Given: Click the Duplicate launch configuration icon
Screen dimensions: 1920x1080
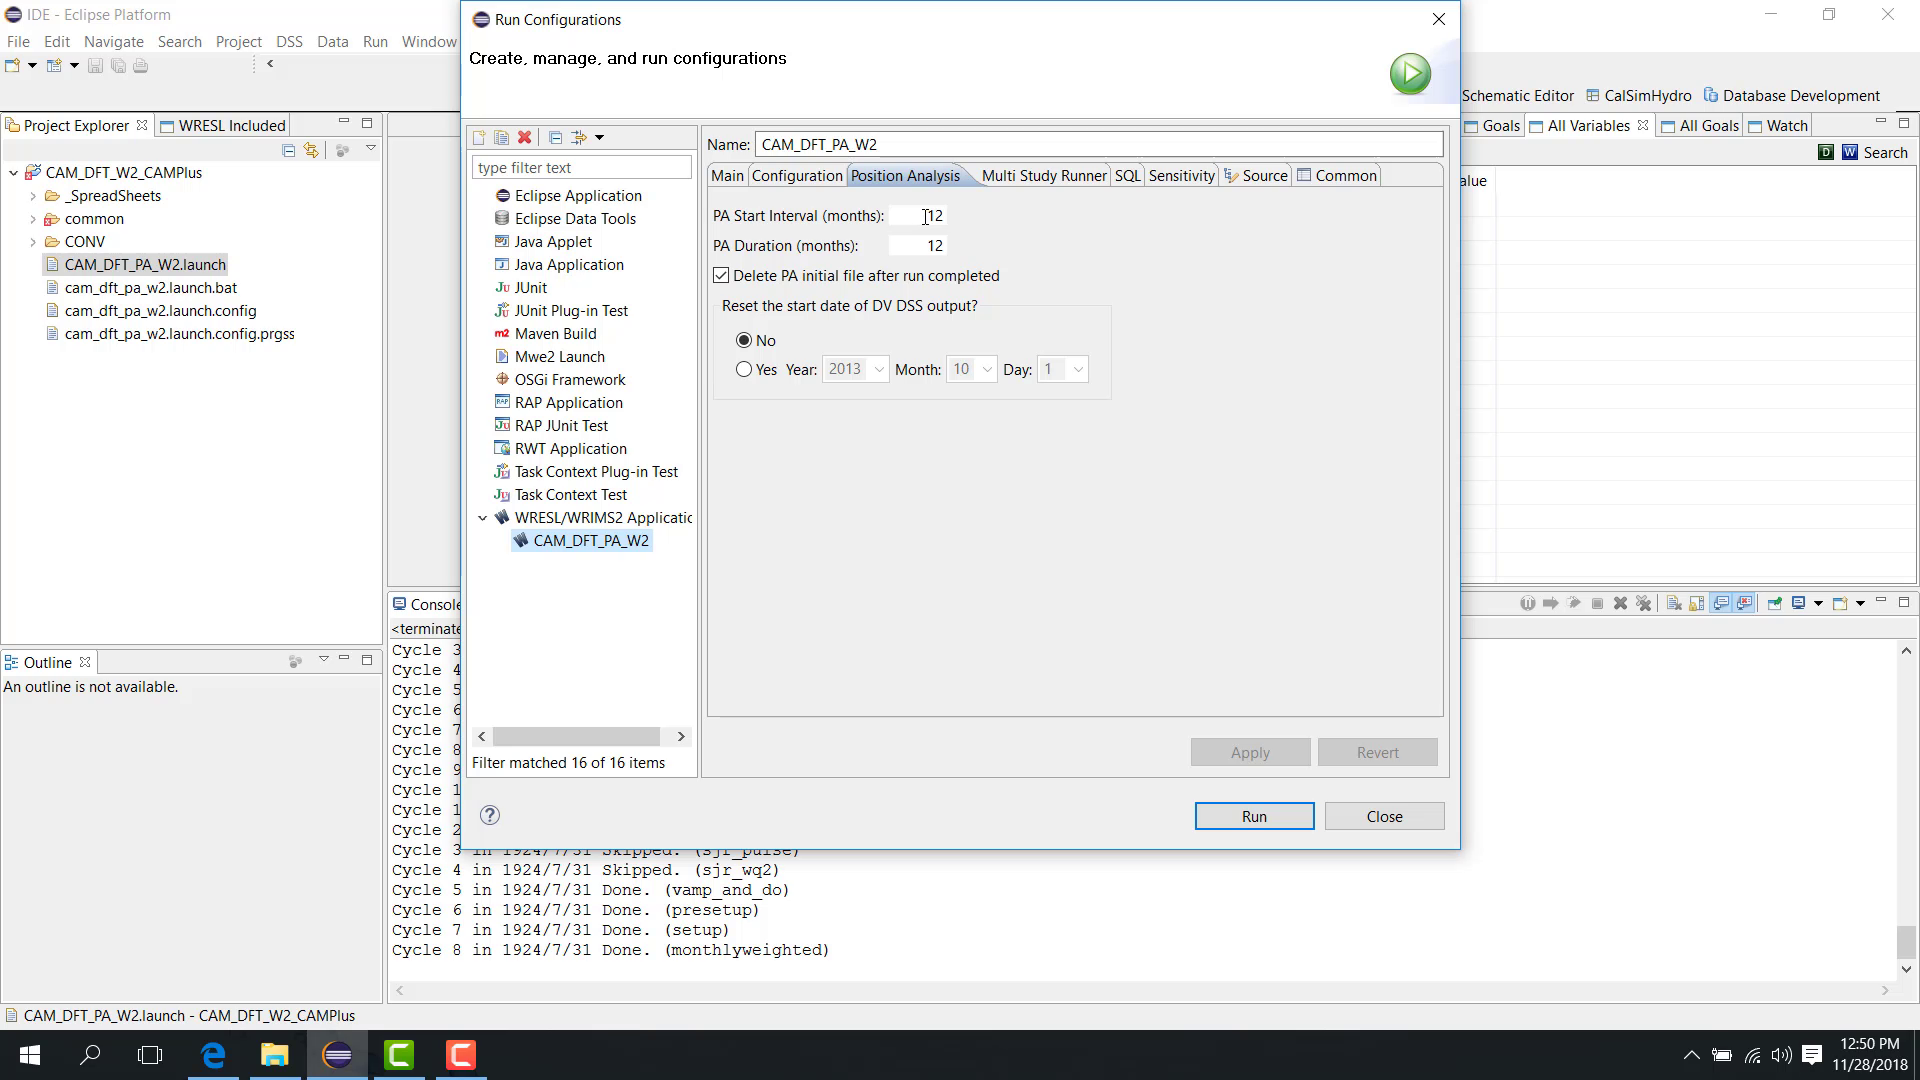Looking at the screenshot, I should [x=501, y=137].
